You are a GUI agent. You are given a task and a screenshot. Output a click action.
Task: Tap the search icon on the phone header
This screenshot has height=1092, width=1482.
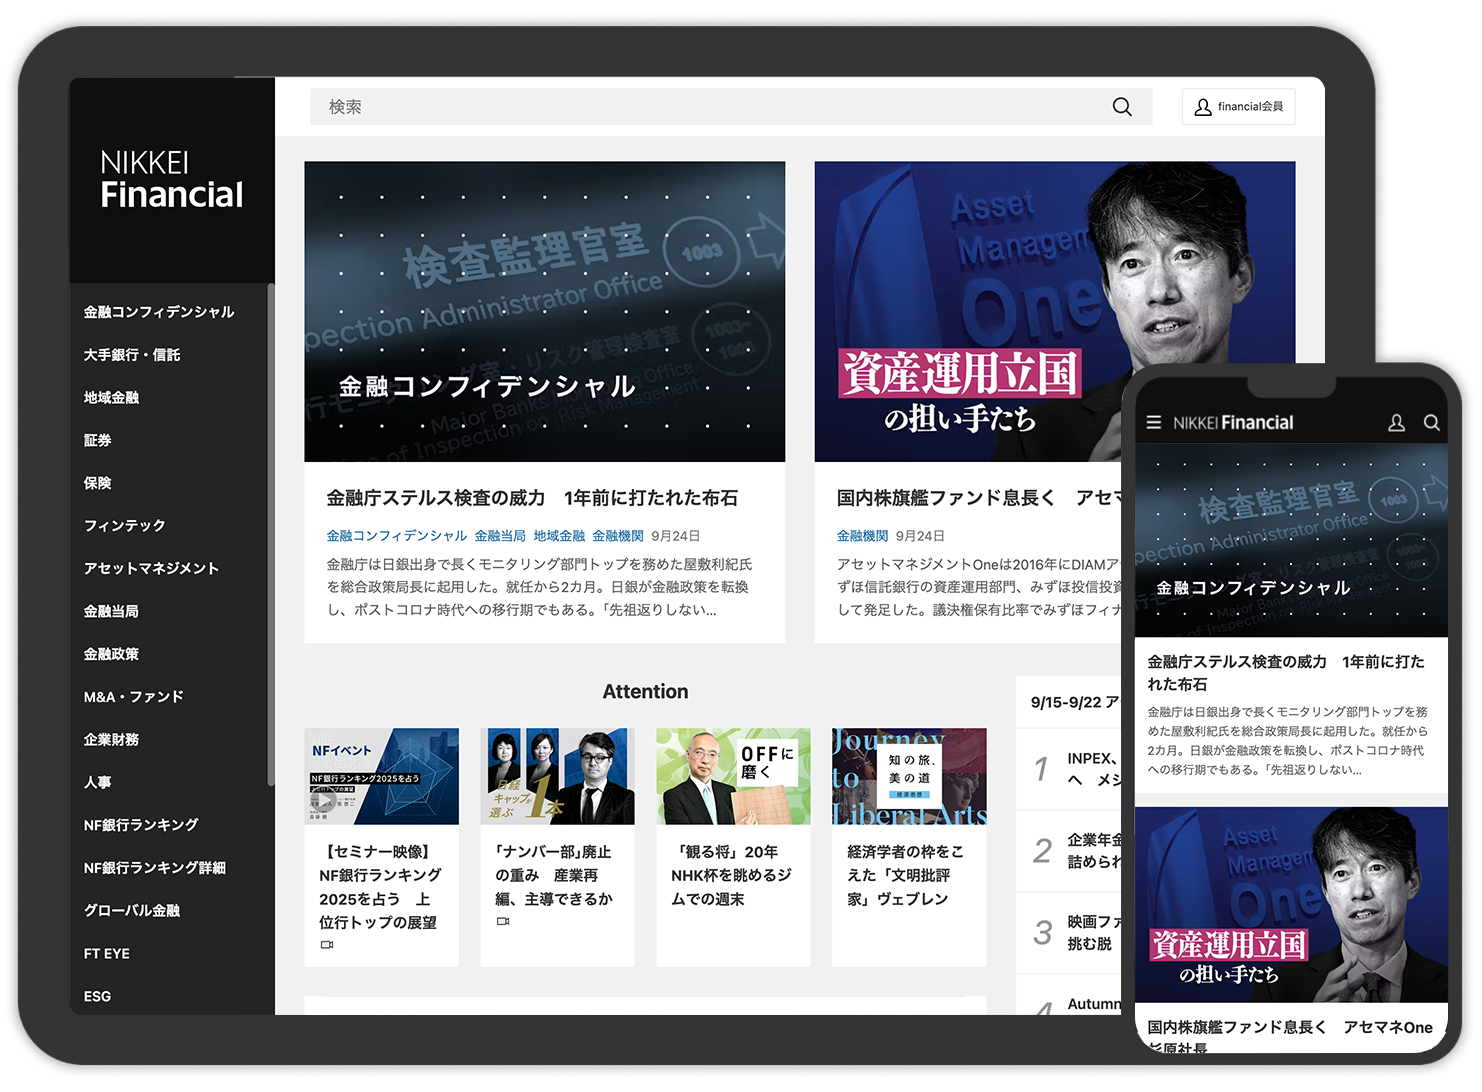point(1431,423)
